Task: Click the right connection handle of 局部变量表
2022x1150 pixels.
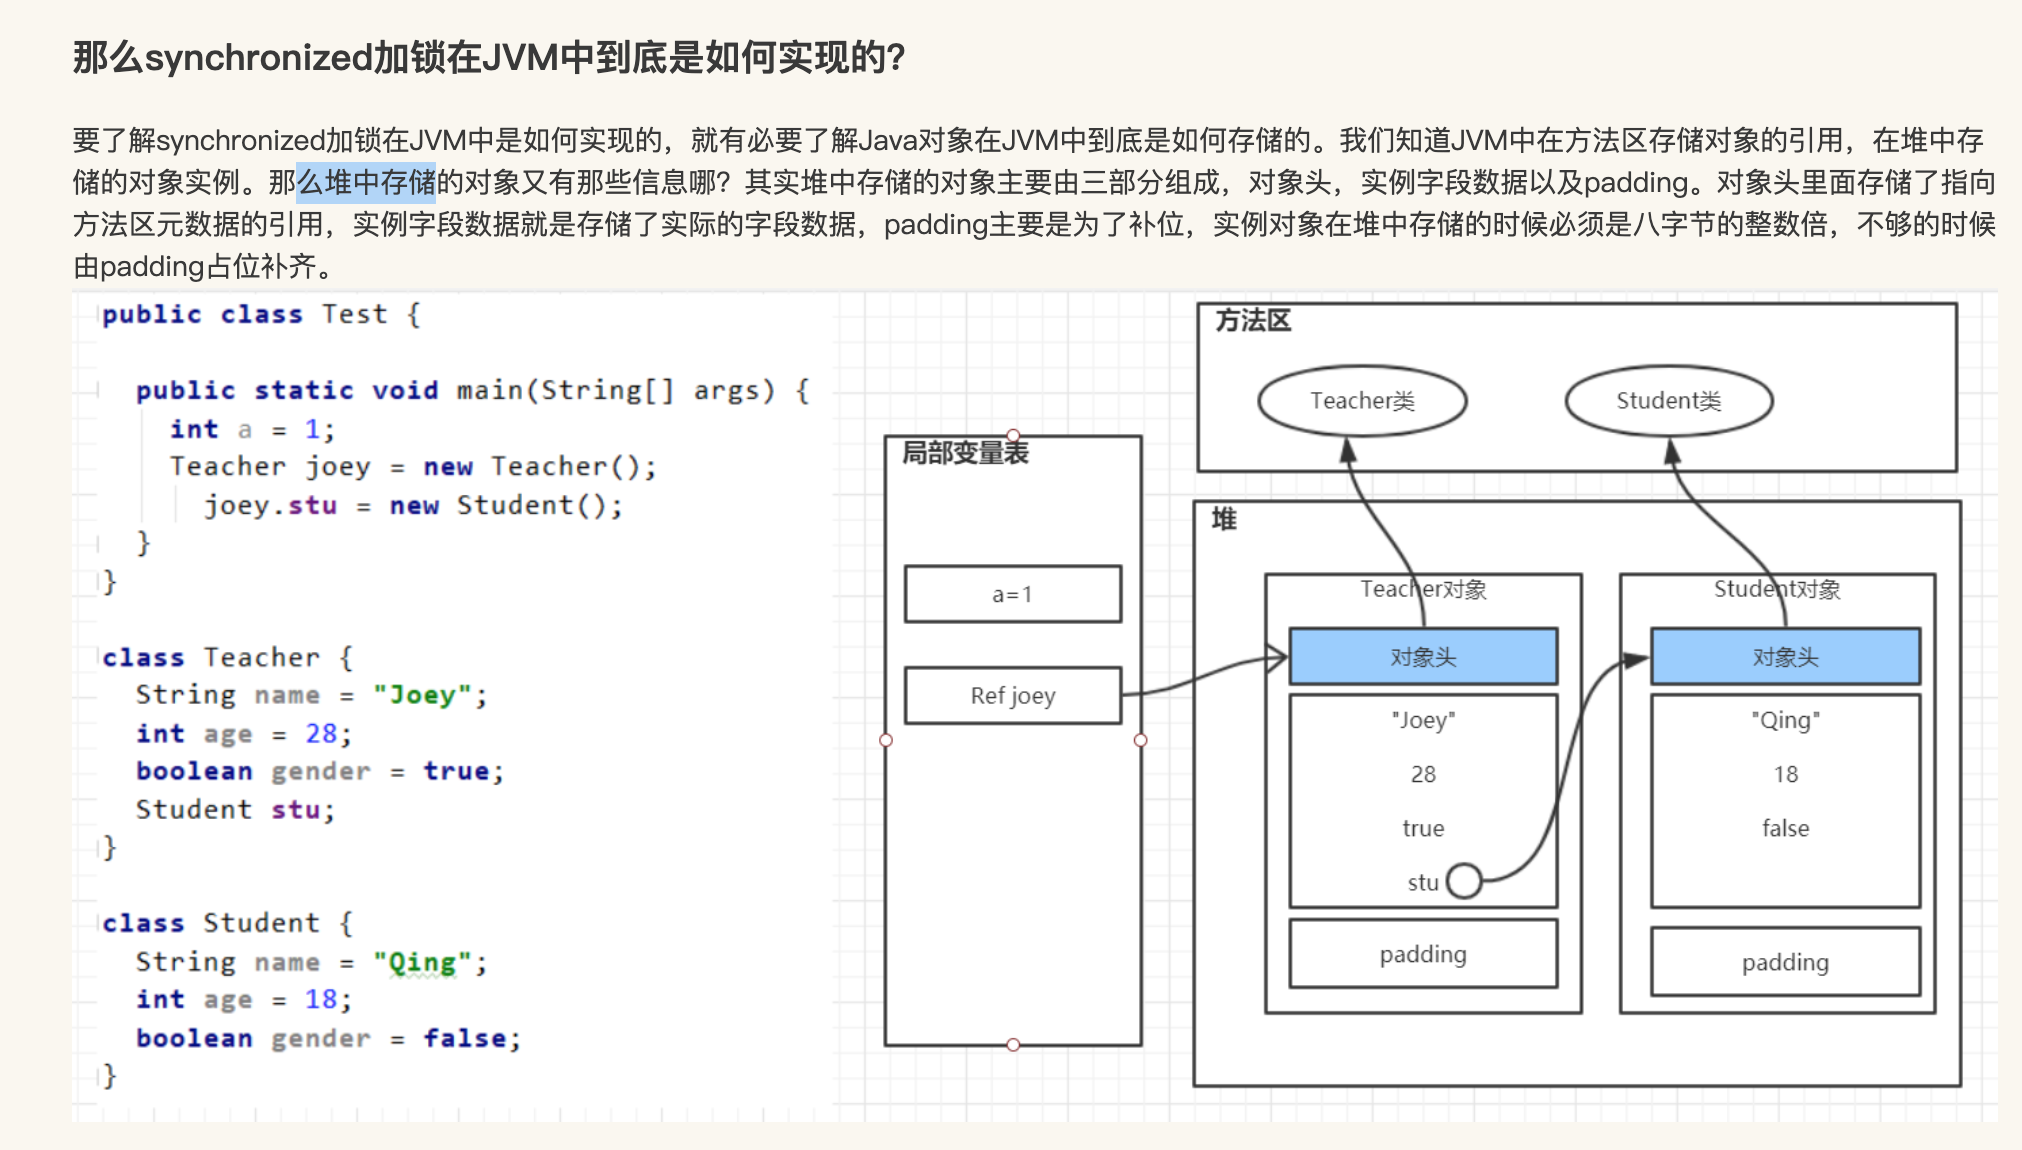Action: pos(1140,740)
